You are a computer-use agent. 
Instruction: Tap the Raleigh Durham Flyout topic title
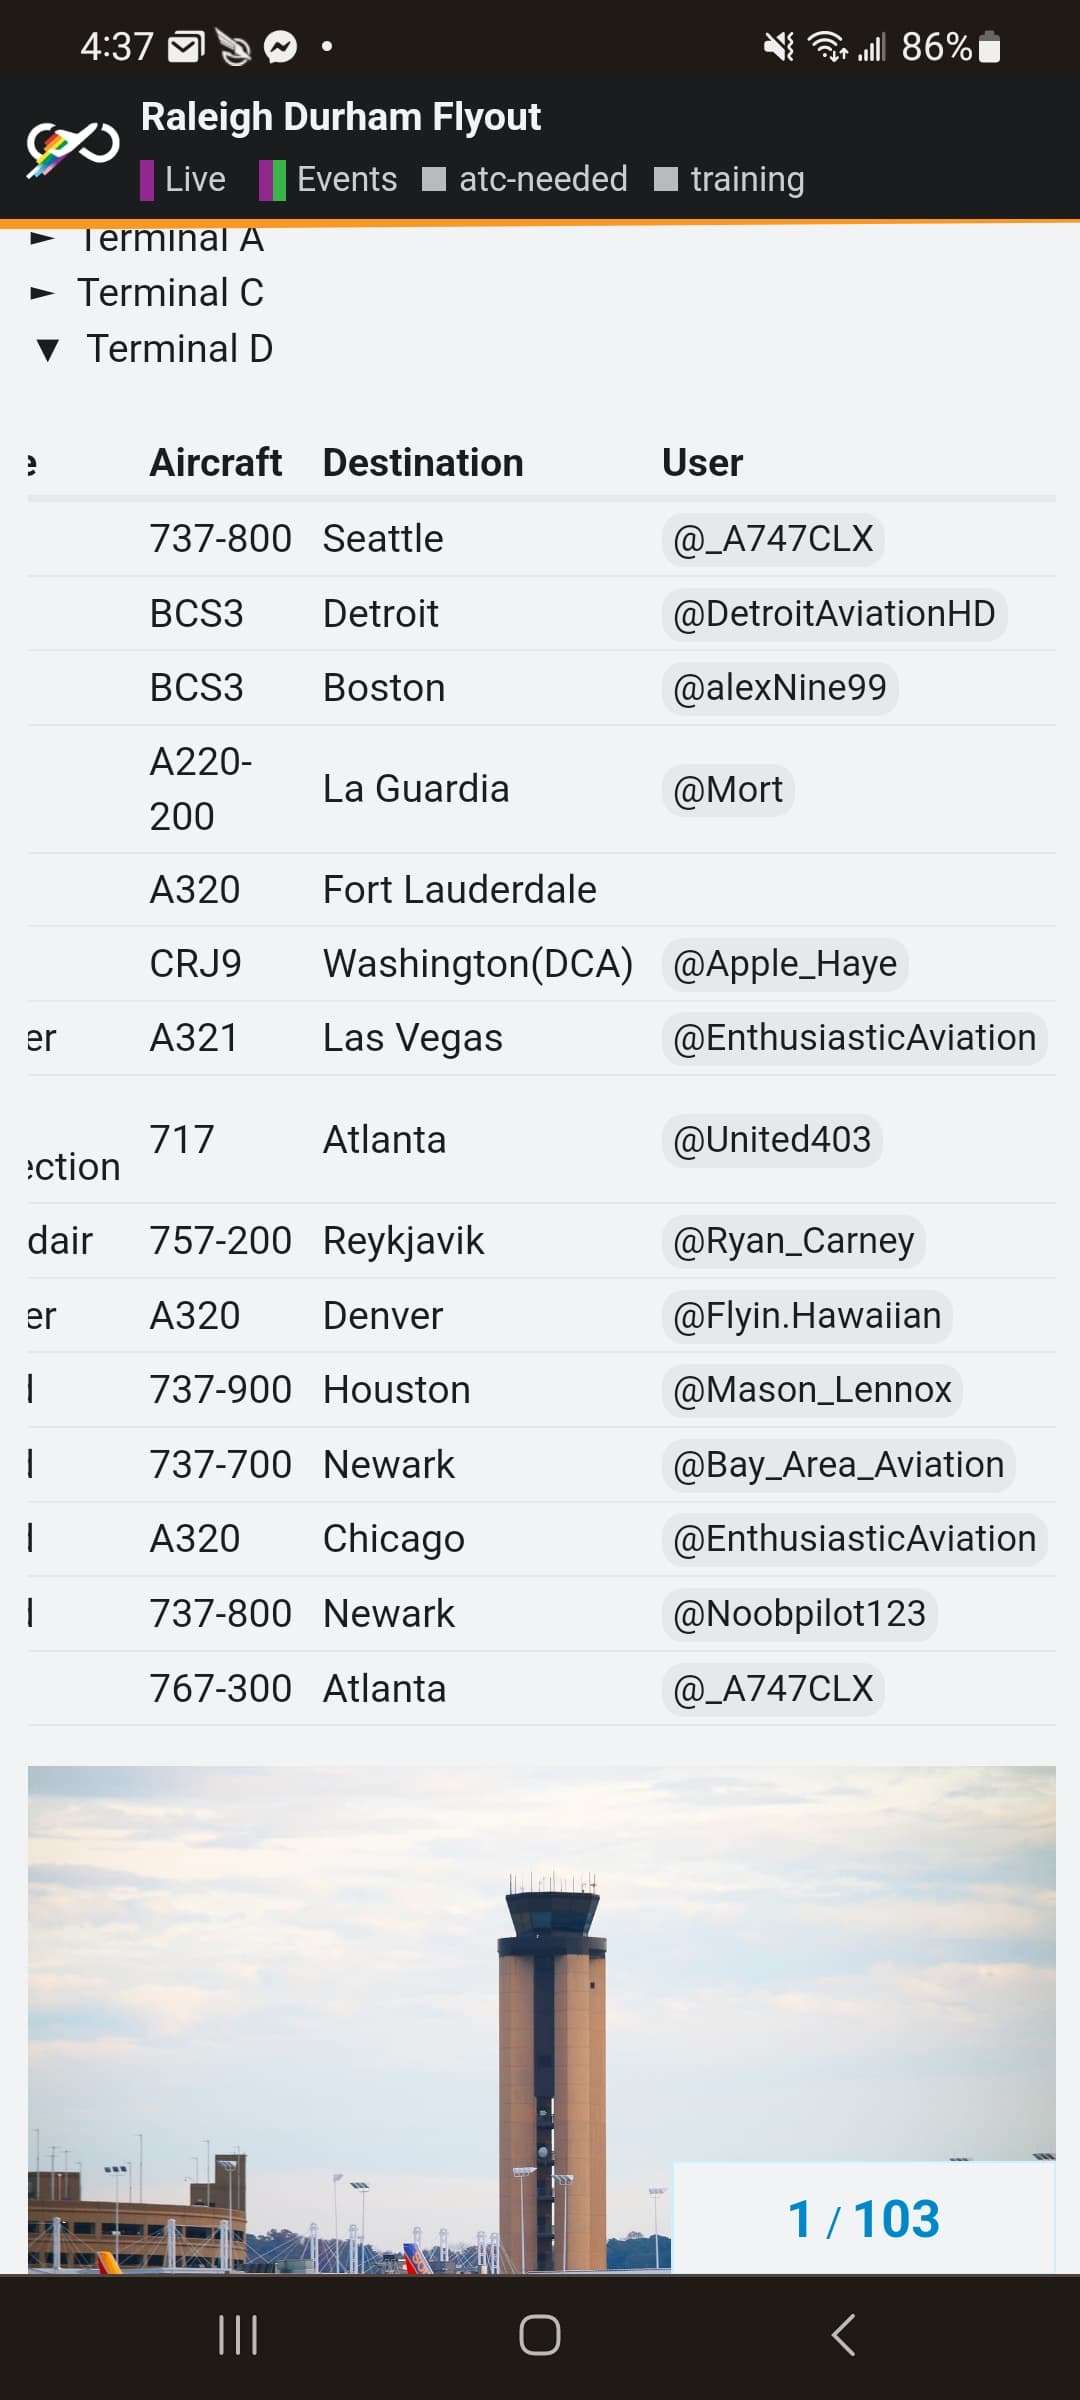(x=340, y=117)
